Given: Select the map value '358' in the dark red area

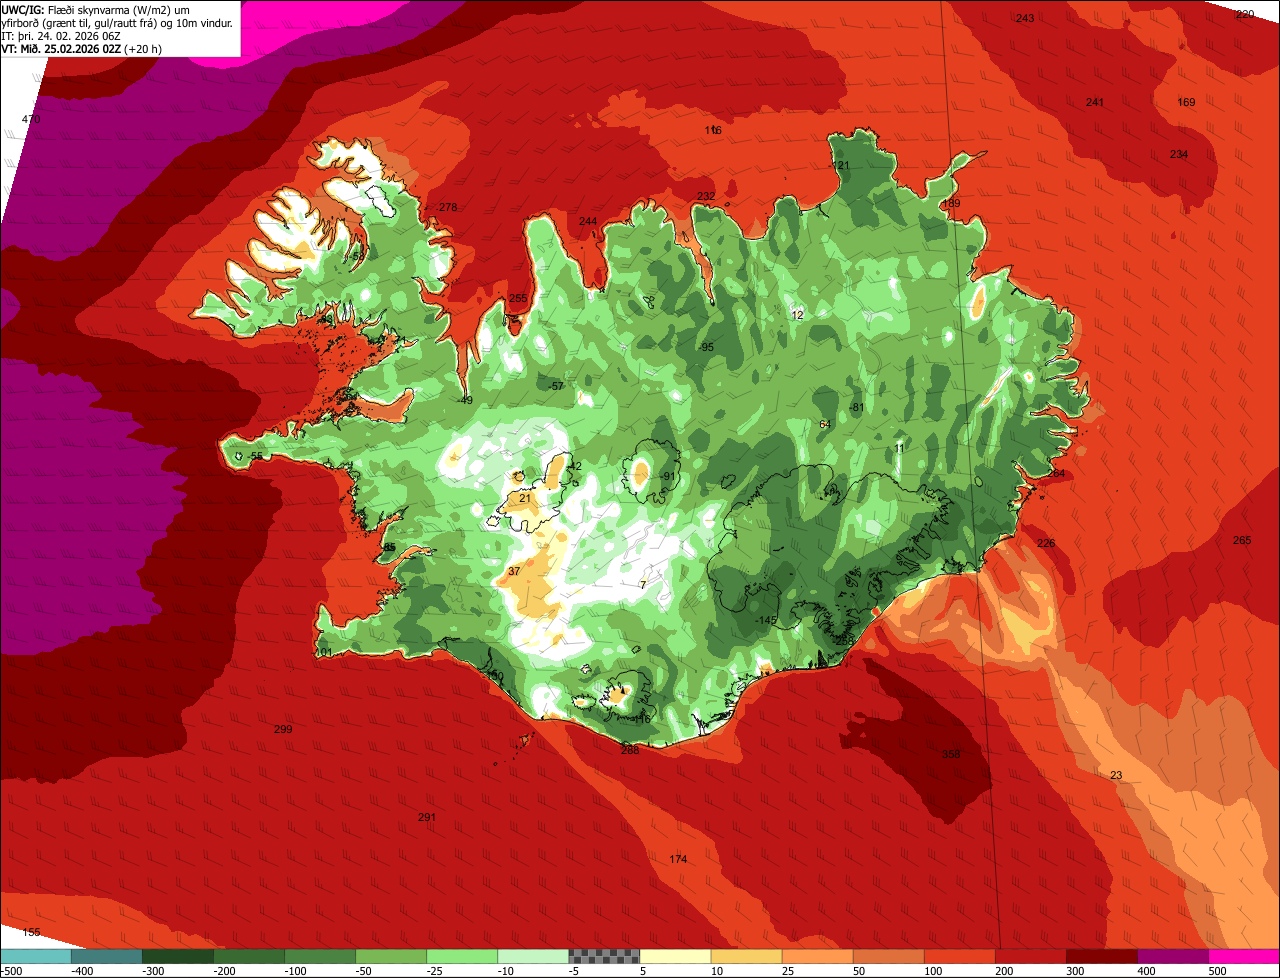Looking at the screenshot, I should 951,755.
